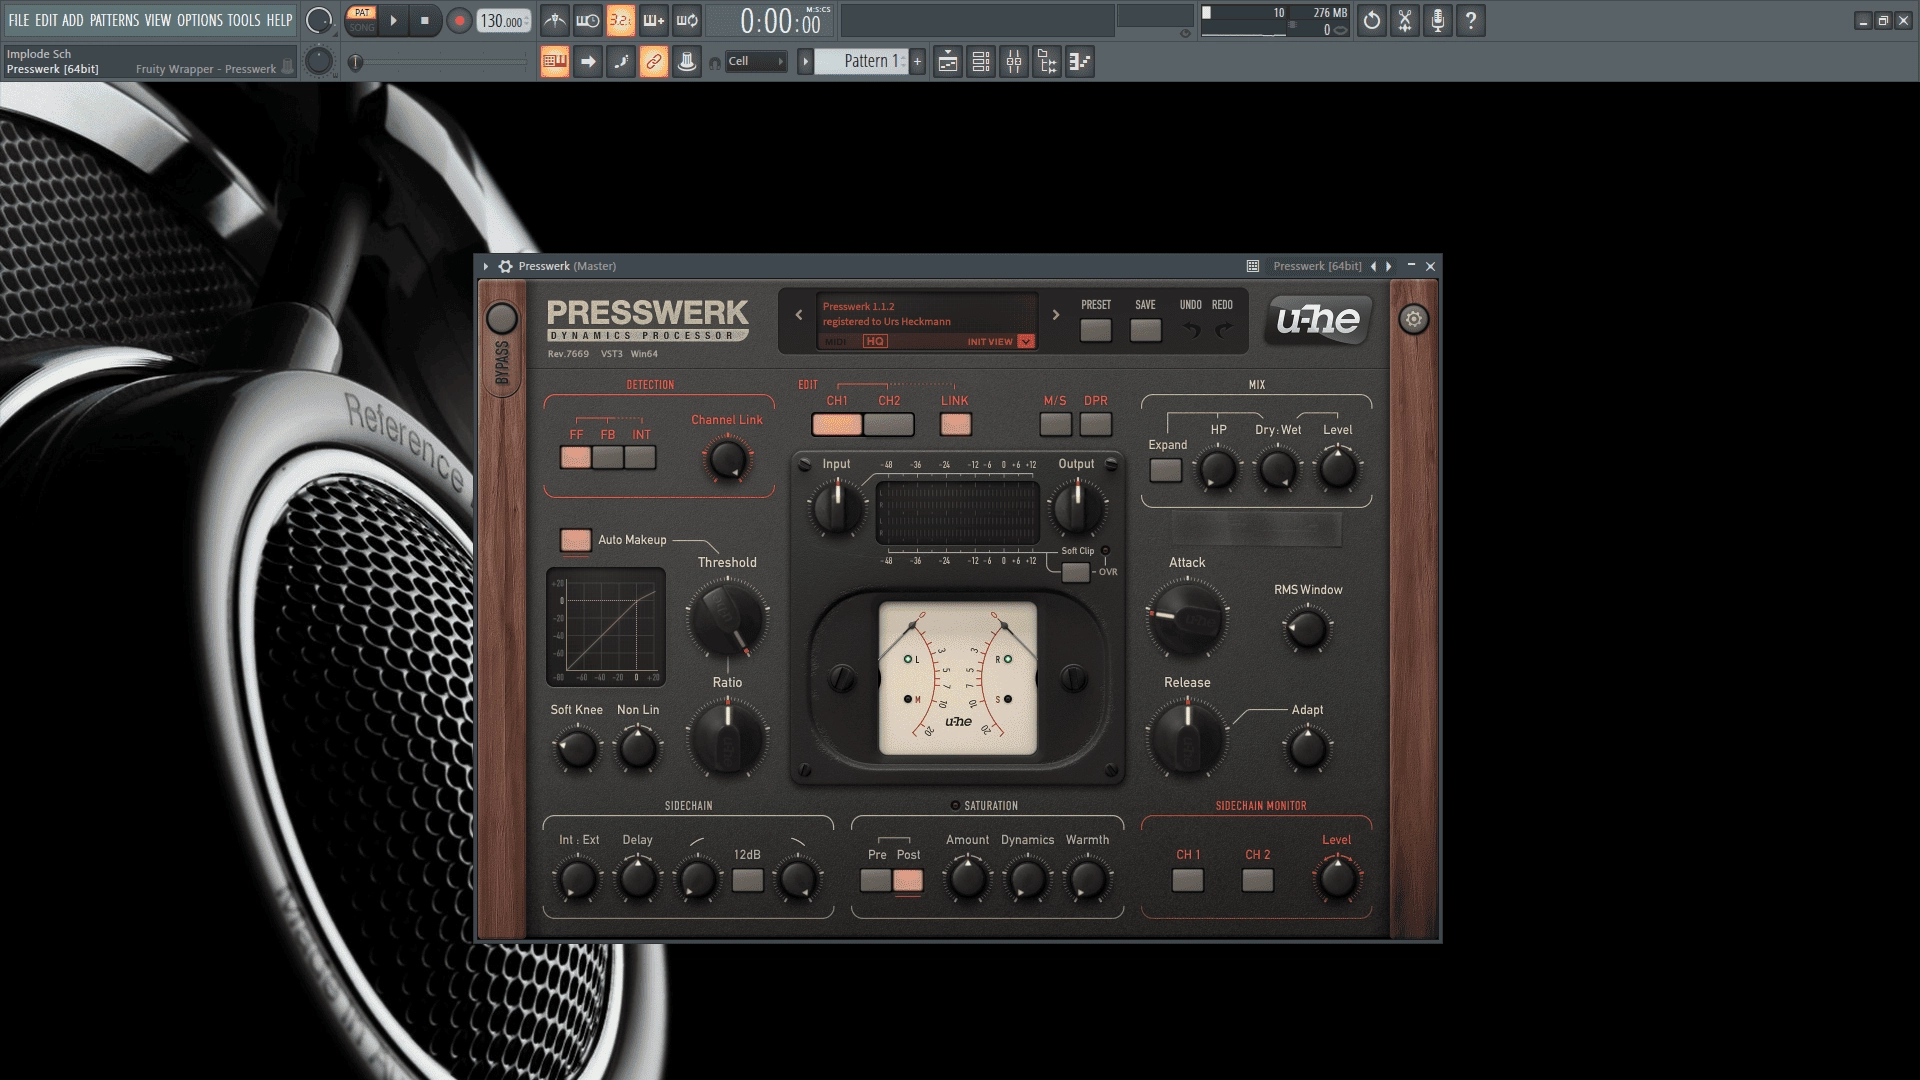1920x1080 pixels.
Task: Enable the FF detection mode
Action: (576, 458)
